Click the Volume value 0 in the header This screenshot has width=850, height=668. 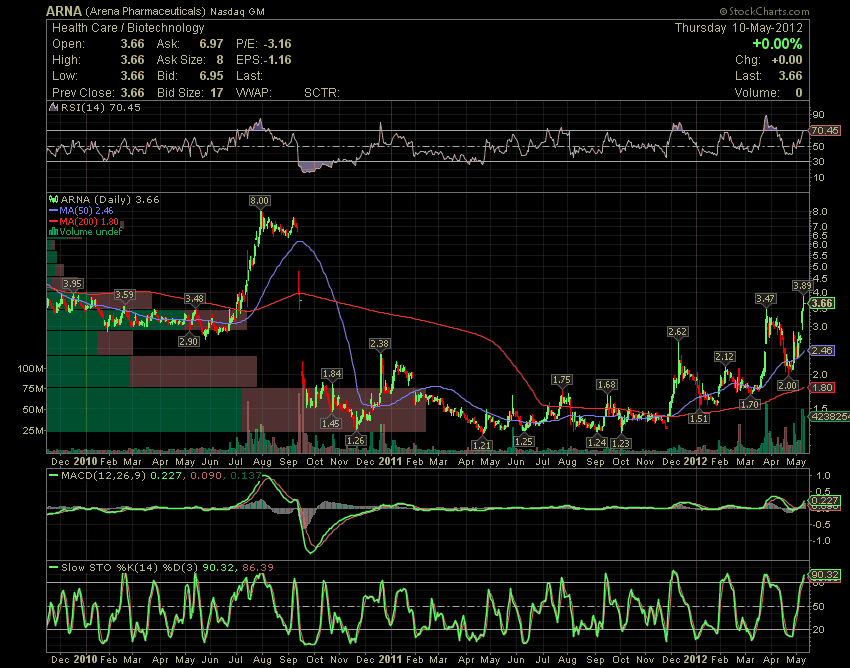(799, 93)
